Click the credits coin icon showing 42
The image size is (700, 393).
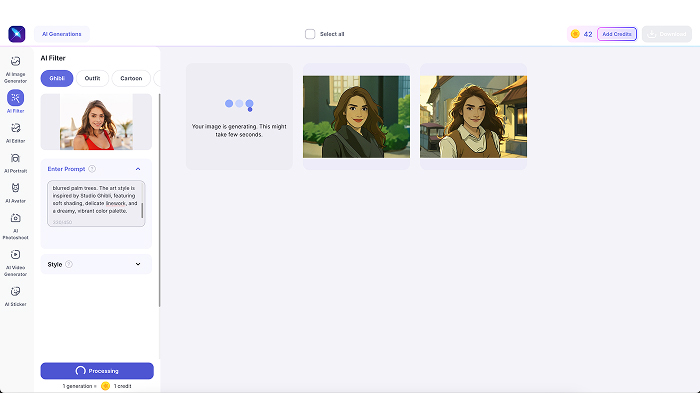coord(575,34)
